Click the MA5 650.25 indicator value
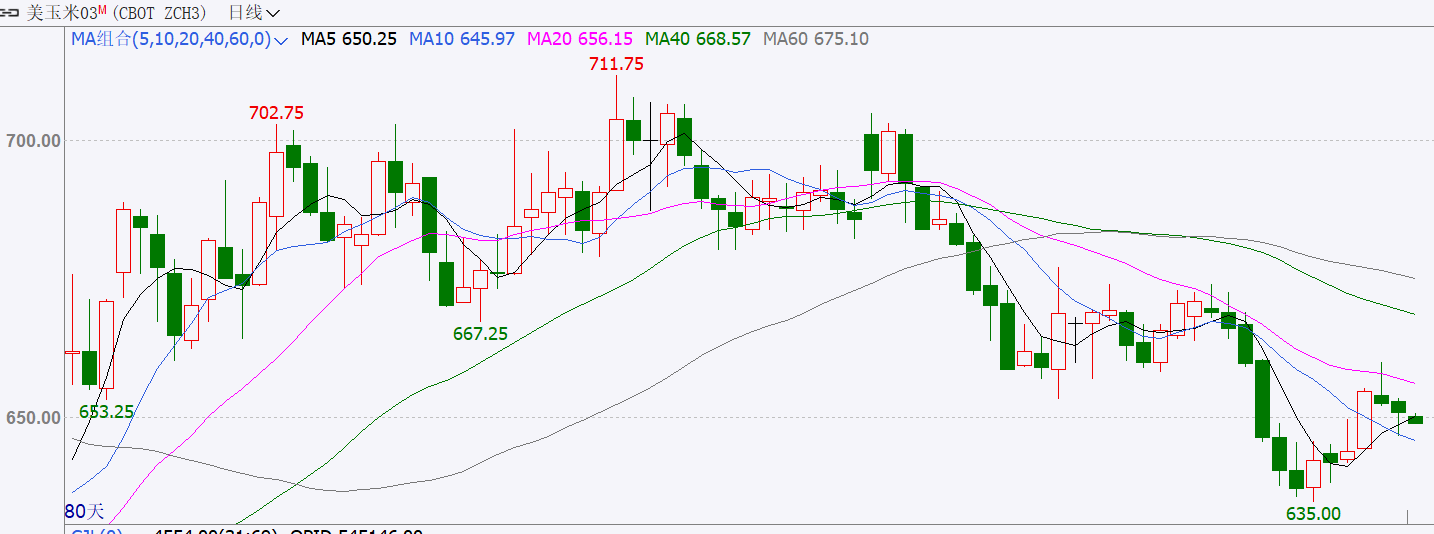This screenshot has width=1434, height=534. point(349,39)
